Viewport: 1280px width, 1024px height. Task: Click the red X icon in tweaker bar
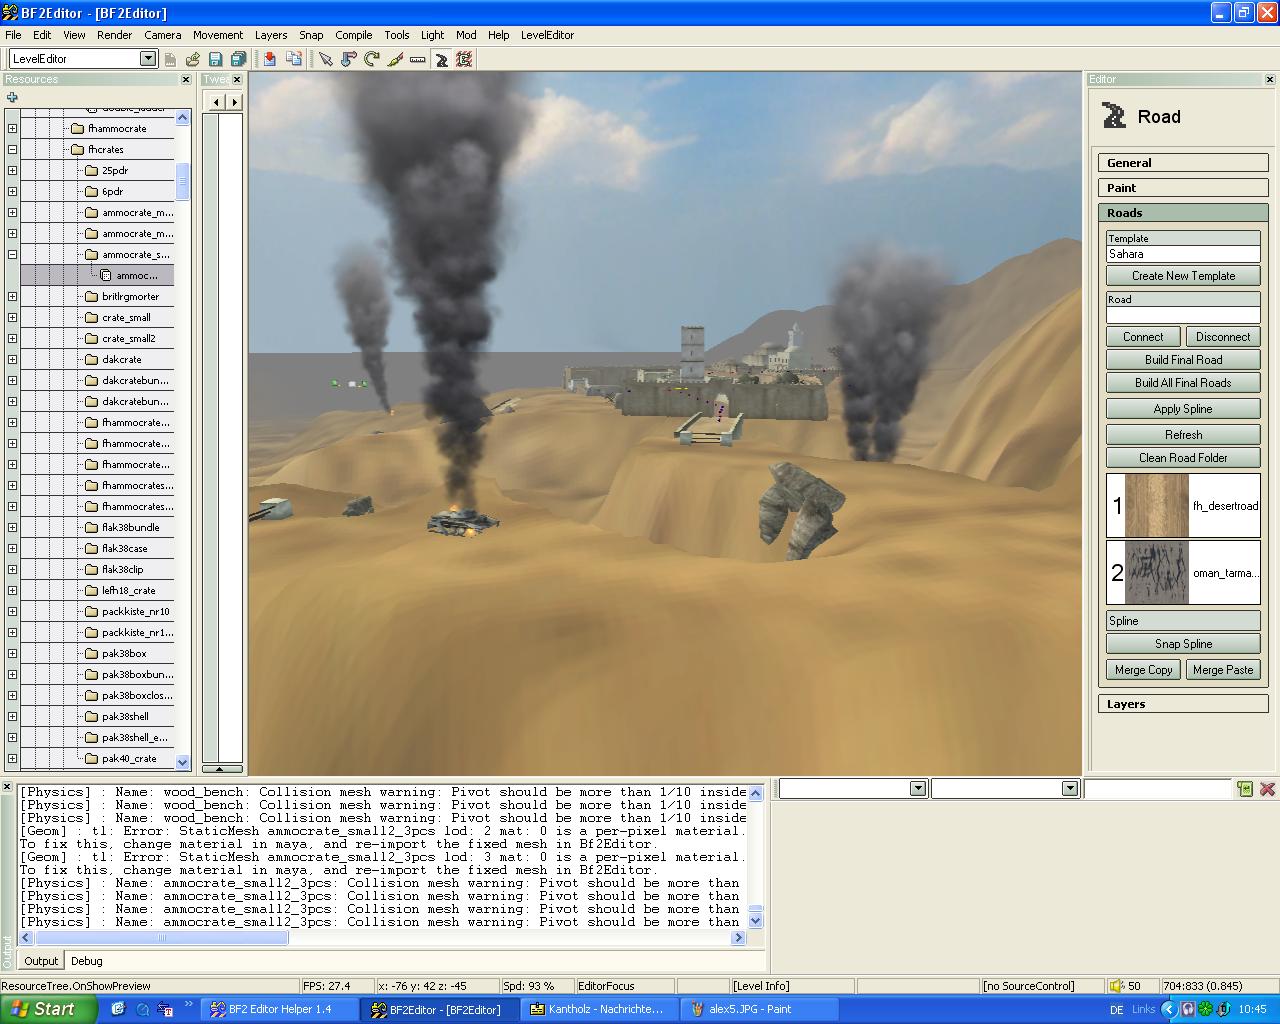(x=1267, y=789)
